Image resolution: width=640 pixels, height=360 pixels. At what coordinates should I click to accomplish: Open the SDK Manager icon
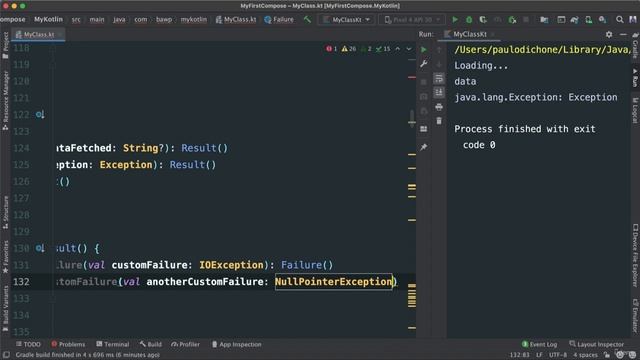602,19
